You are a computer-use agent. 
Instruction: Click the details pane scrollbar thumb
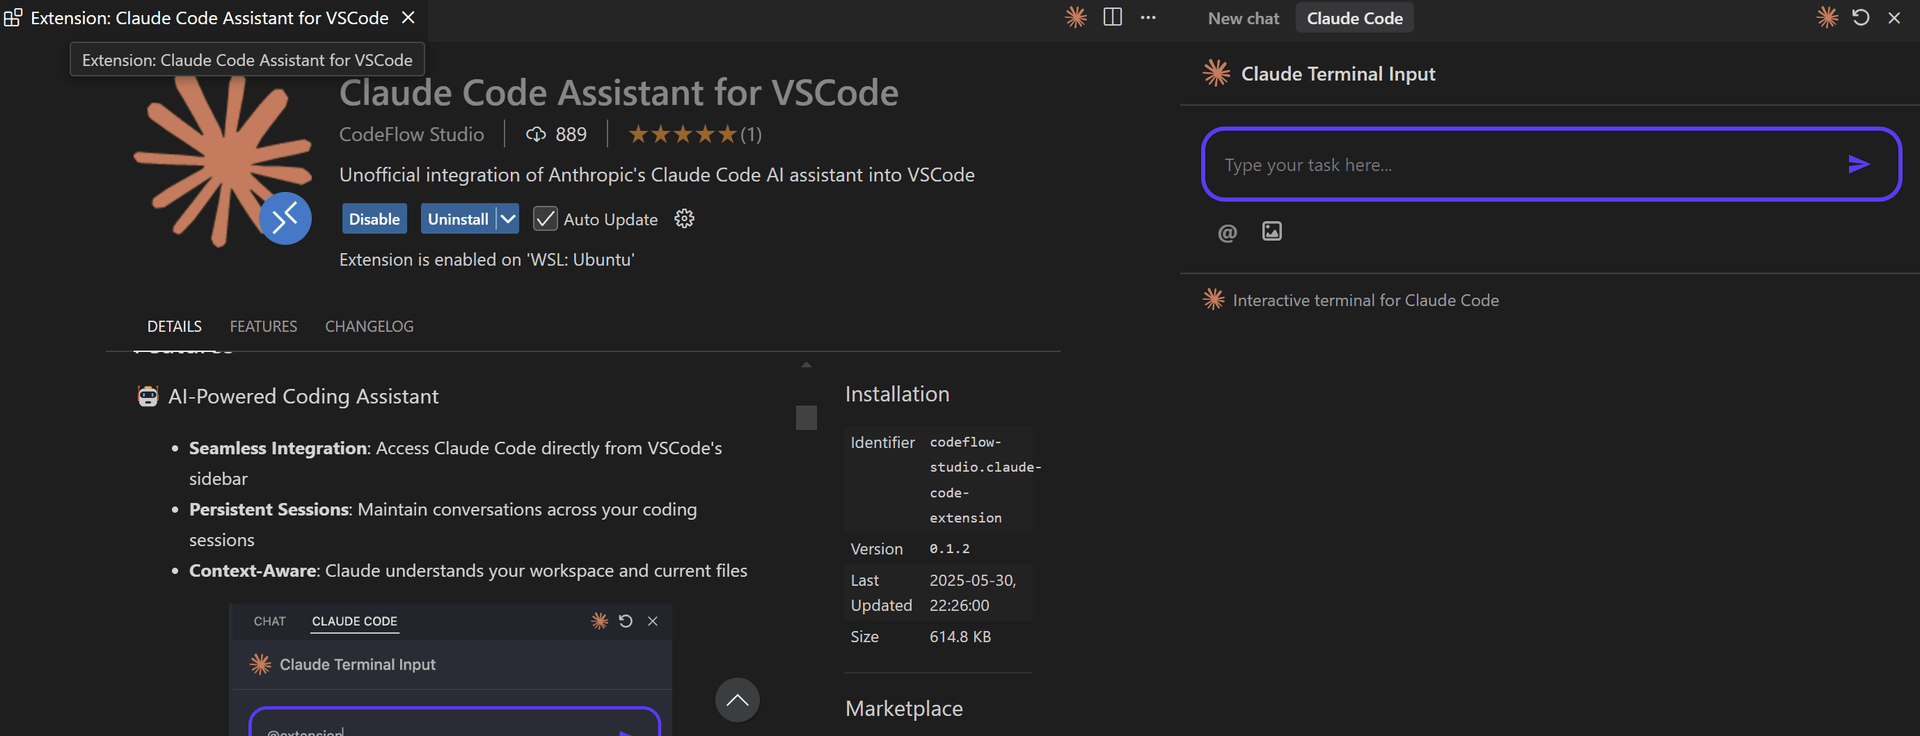(806, 417)
